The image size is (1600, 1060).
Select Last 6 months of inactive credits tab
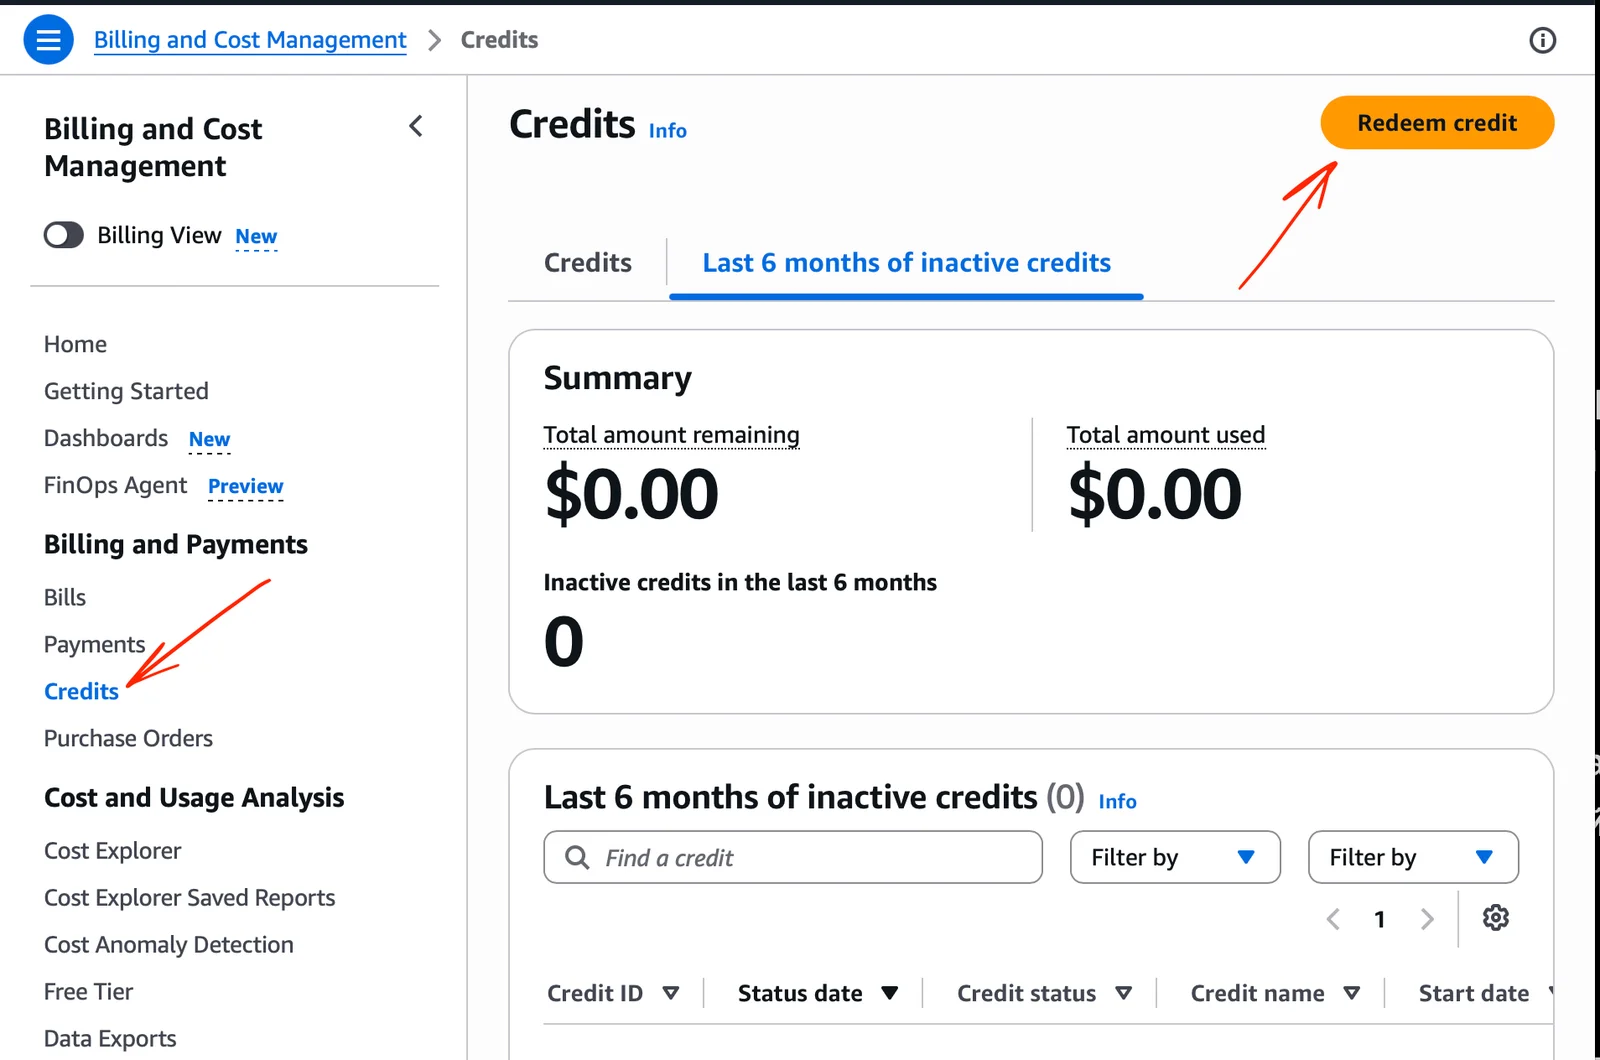(906, 262)
